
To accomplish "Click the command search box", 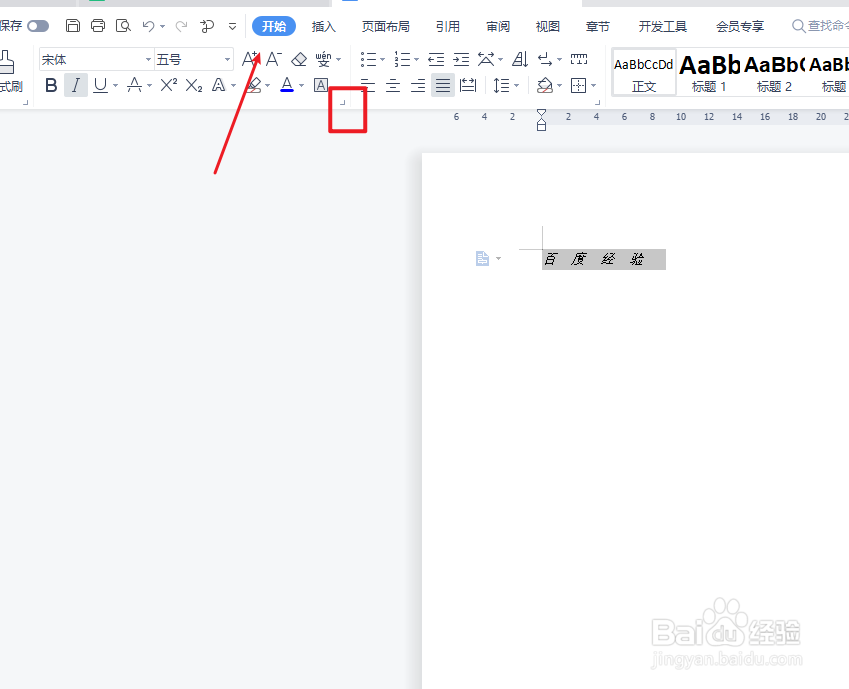I will (x=820, y=26).
